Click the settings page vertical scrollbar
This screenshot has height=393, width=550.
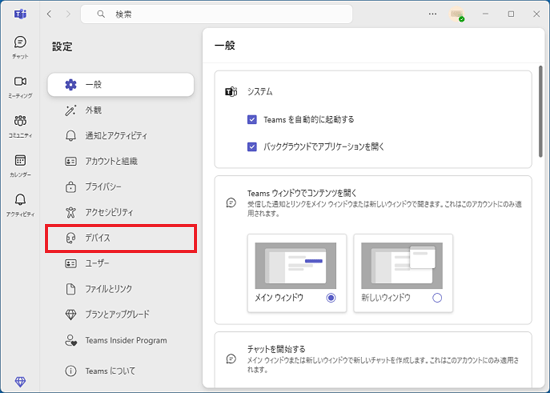(541, 111)
